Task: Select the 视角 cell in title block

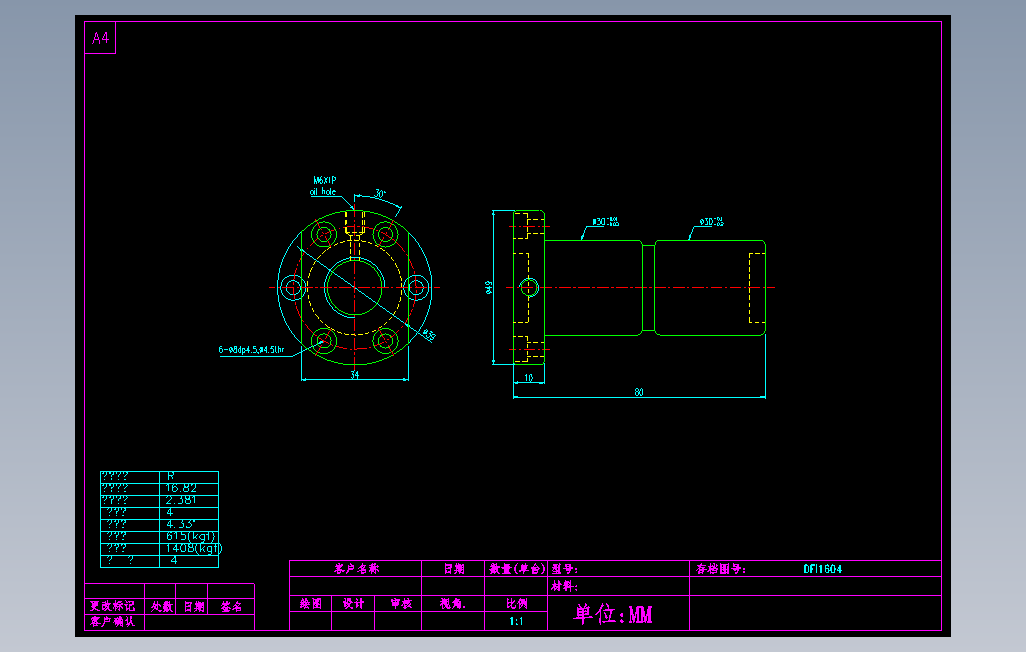Action: (452, 604)
